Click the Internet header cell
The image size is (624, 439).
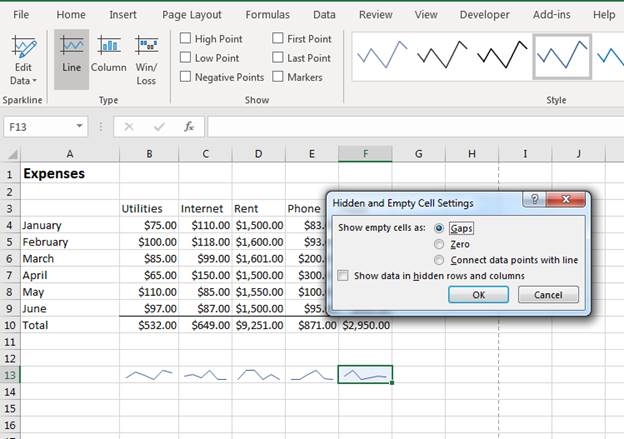205,209
